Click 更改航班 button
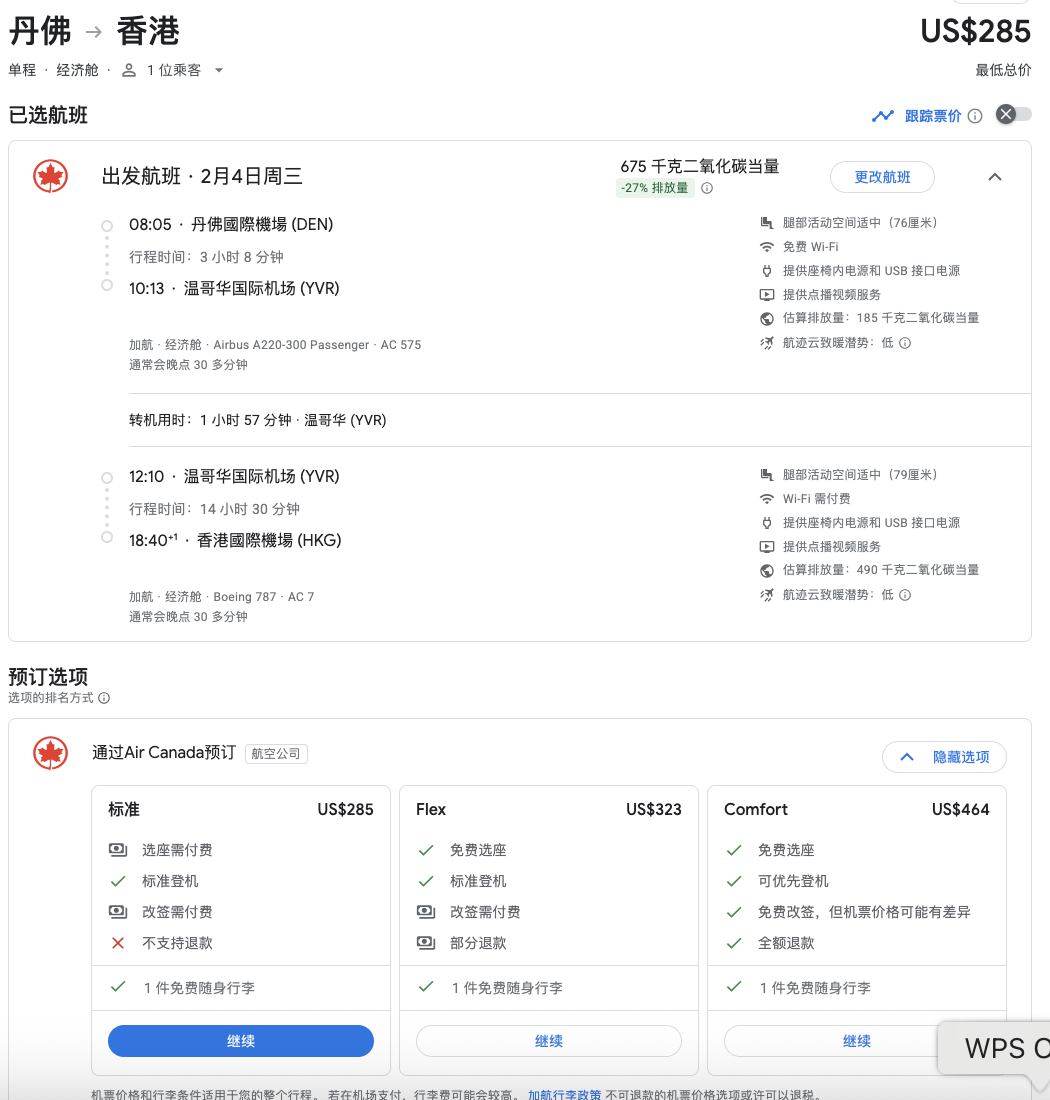The width and height of the screenshot is (1050, 1100). [x=882, y=177]
